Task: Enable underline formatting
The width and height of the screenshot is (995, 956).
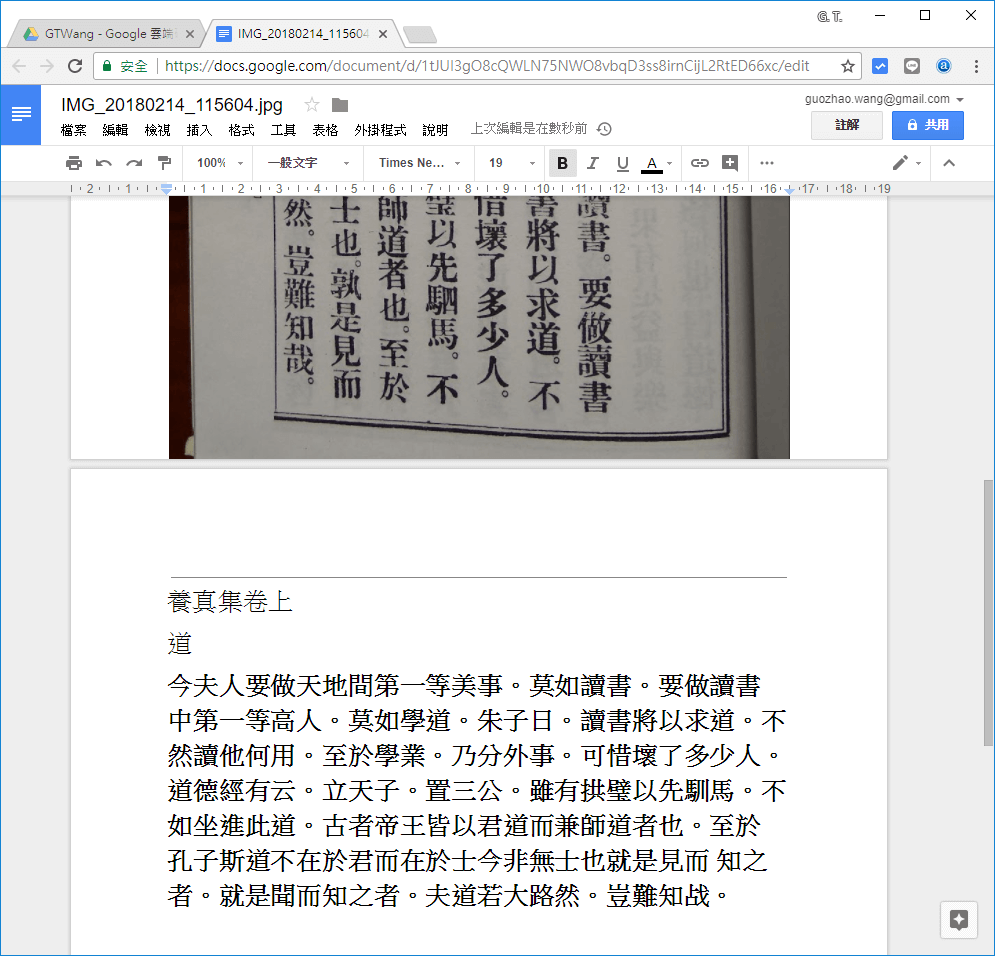Action: 621,163
